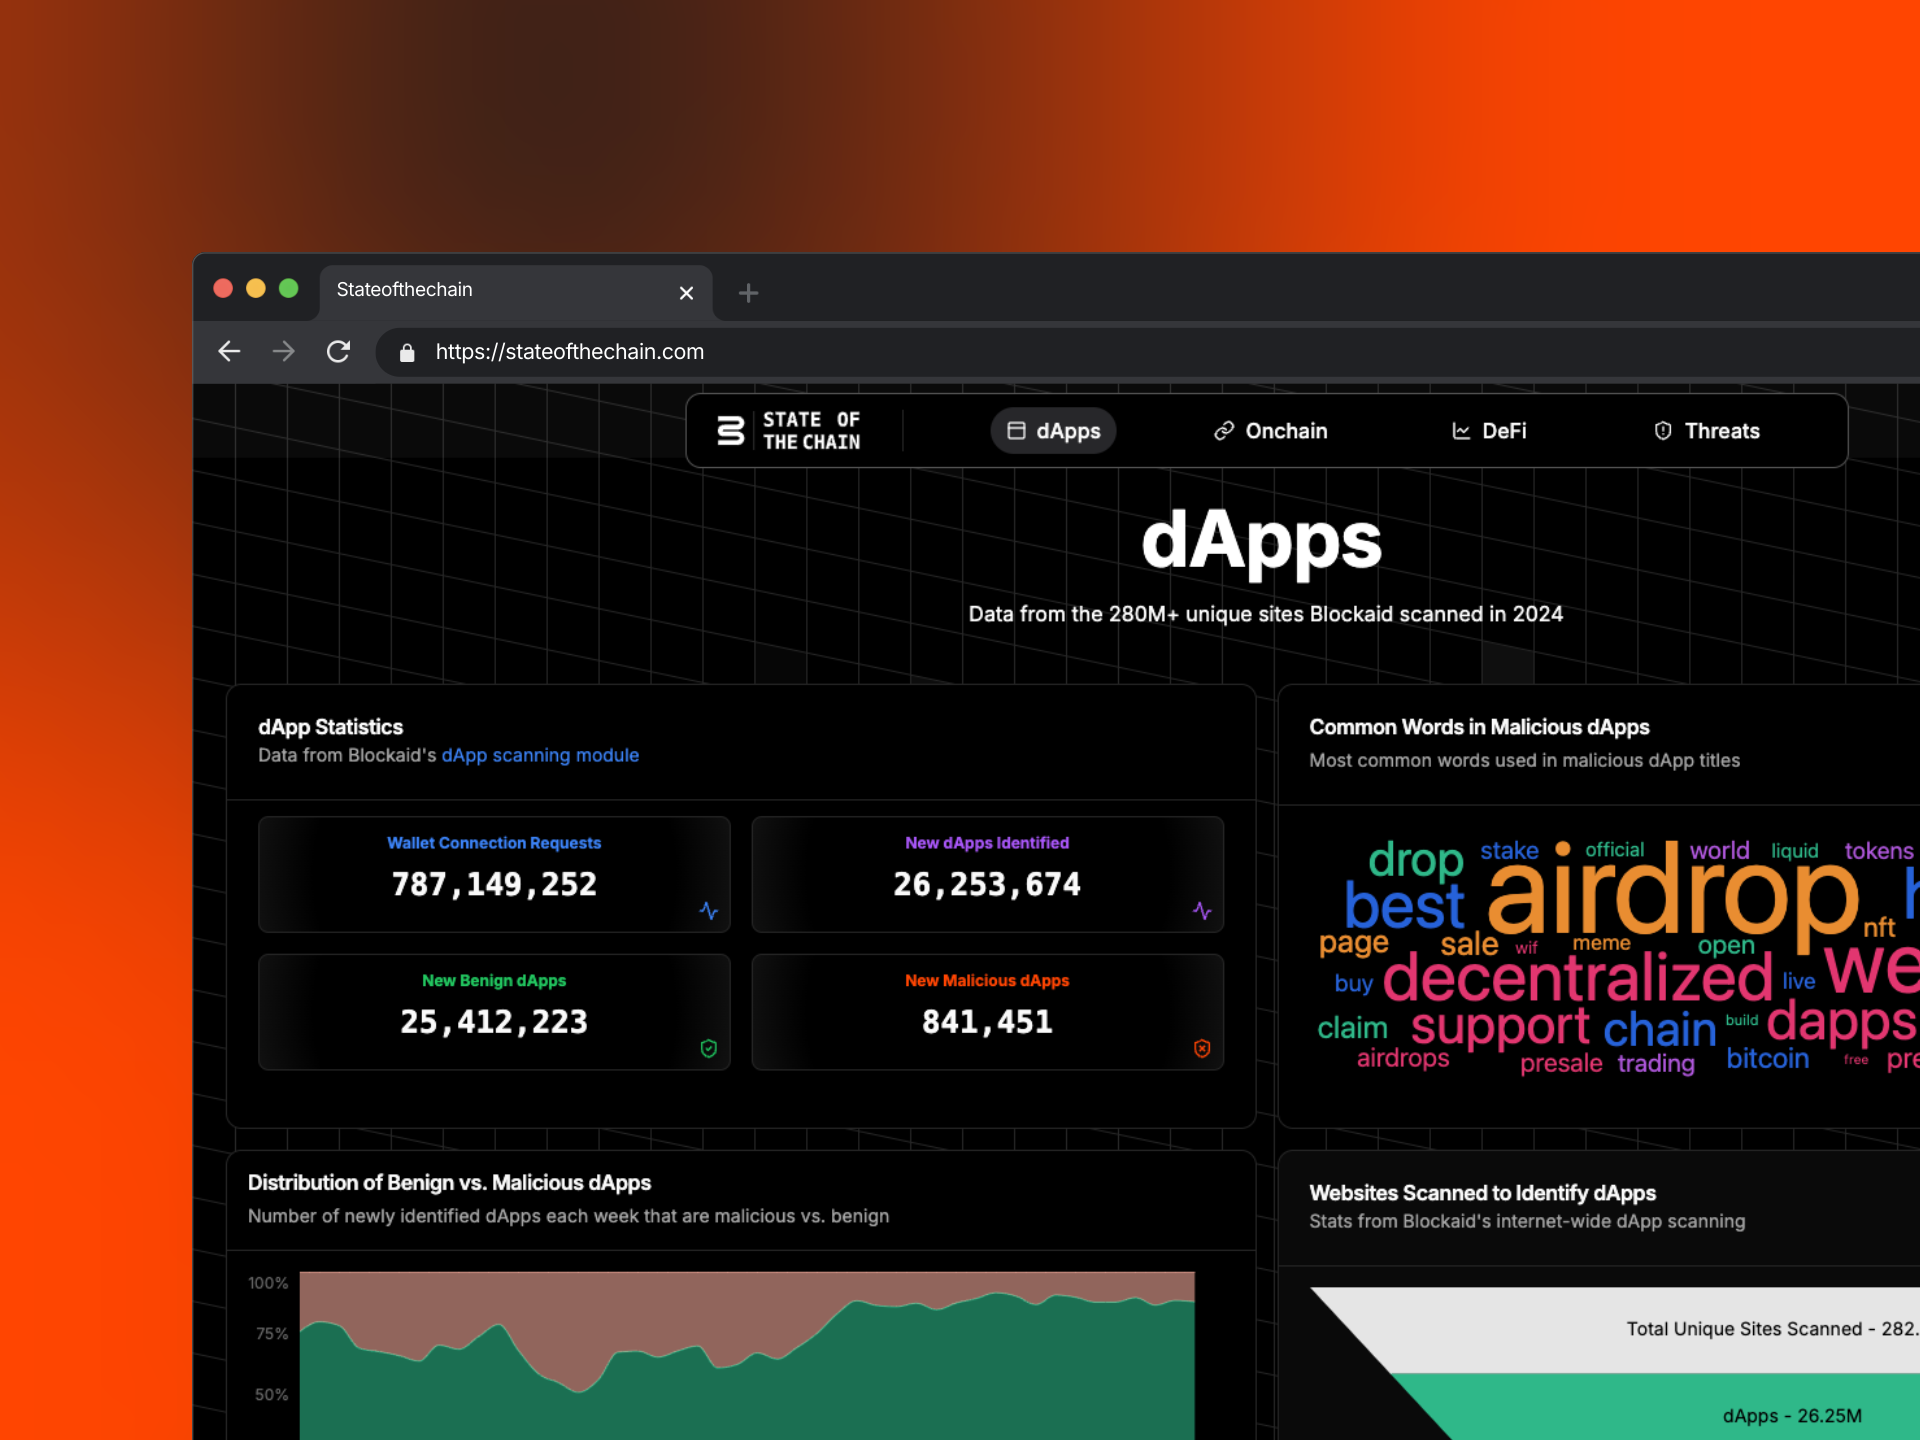Screen dimensions: 1920x1440
Task: Open a new browser tab with plus button
Action: [748, 293]
